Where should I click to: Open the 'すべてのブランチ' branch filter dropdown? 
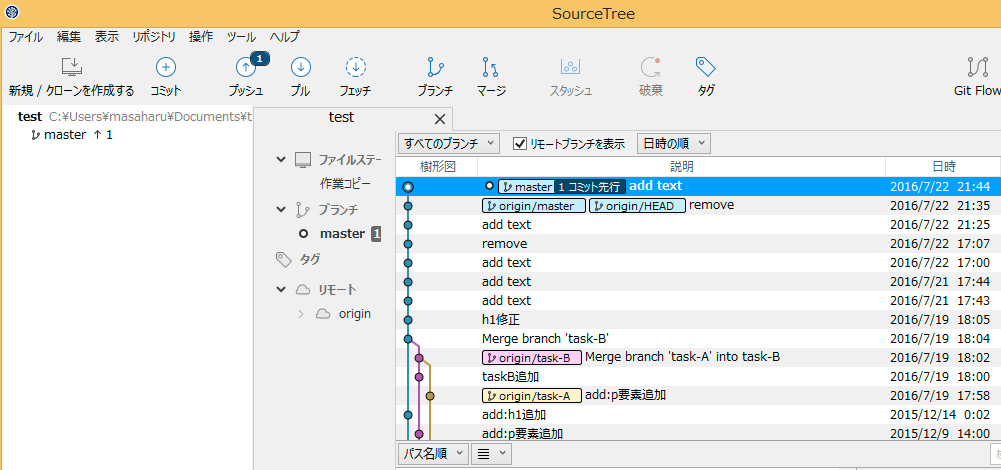point(449,144)
